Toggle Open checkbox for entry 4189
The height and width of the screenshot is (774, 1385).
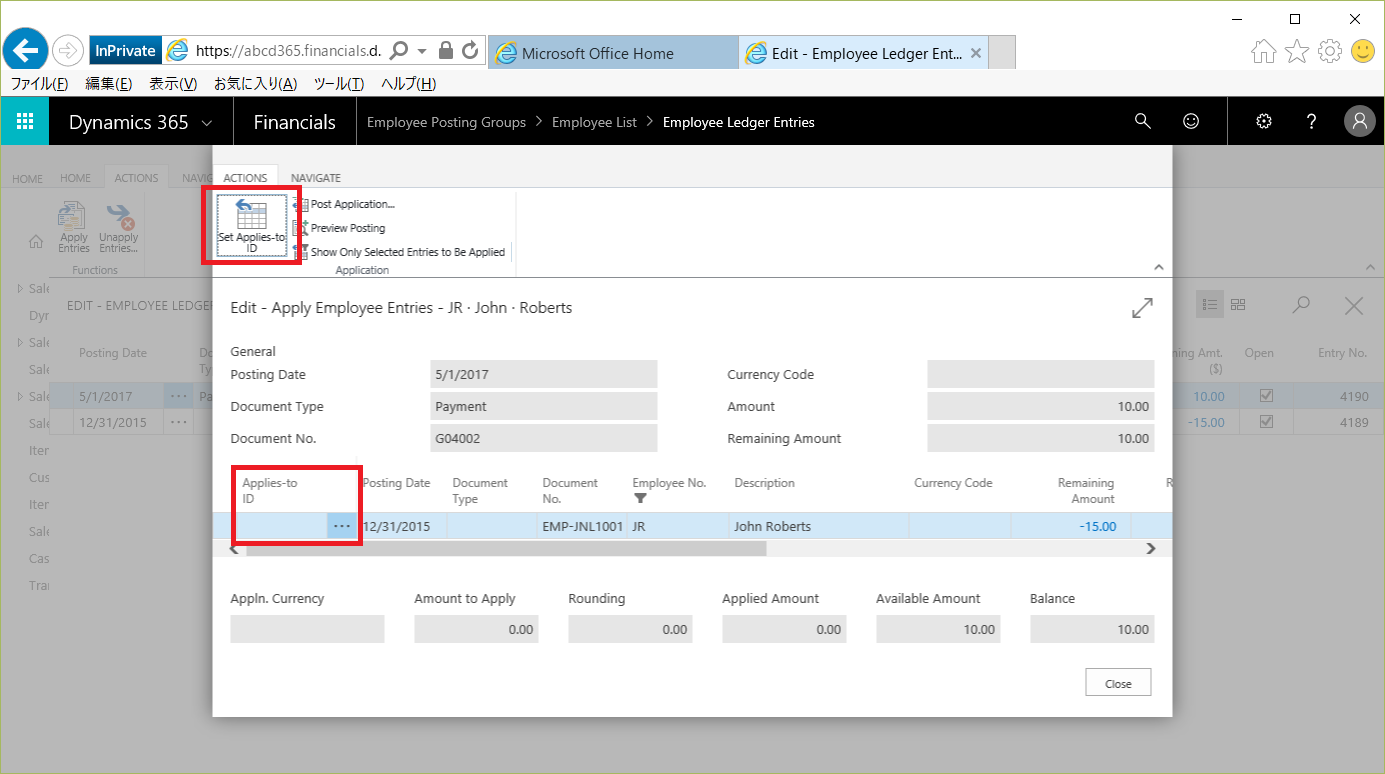[1266, 422]
